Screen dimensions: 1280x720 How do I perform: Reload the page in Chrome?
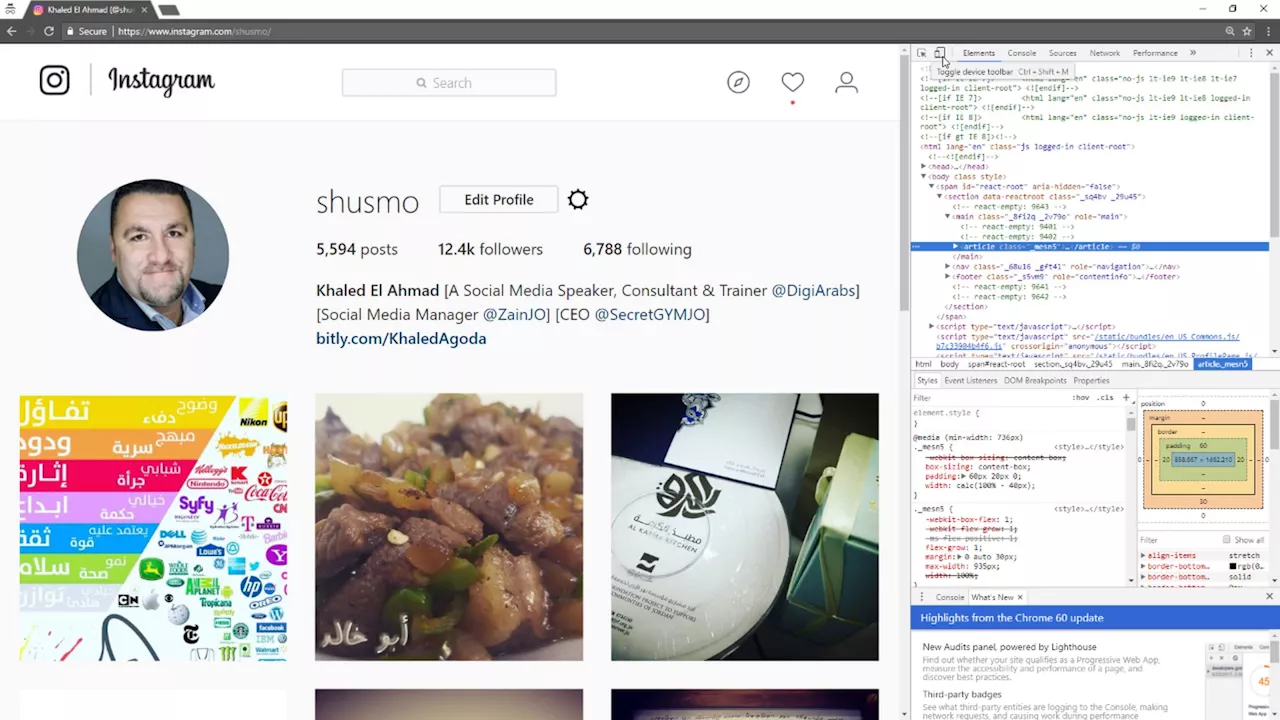point(48,31)
